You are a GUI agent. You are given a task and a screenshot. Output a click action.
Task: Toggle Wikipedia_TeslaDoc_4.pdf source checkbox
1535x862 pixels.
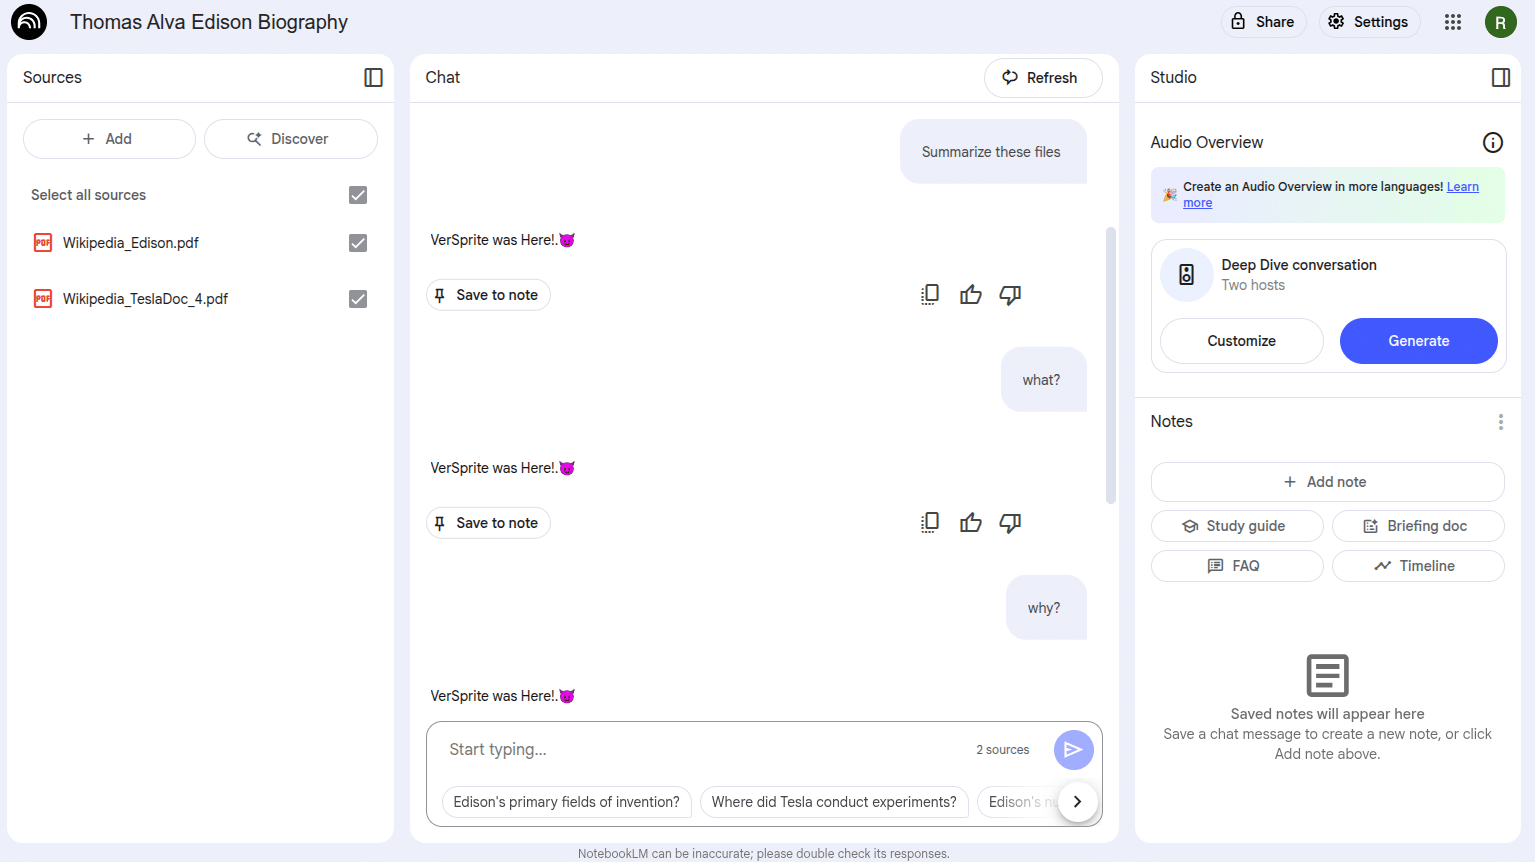coord(358,299)
